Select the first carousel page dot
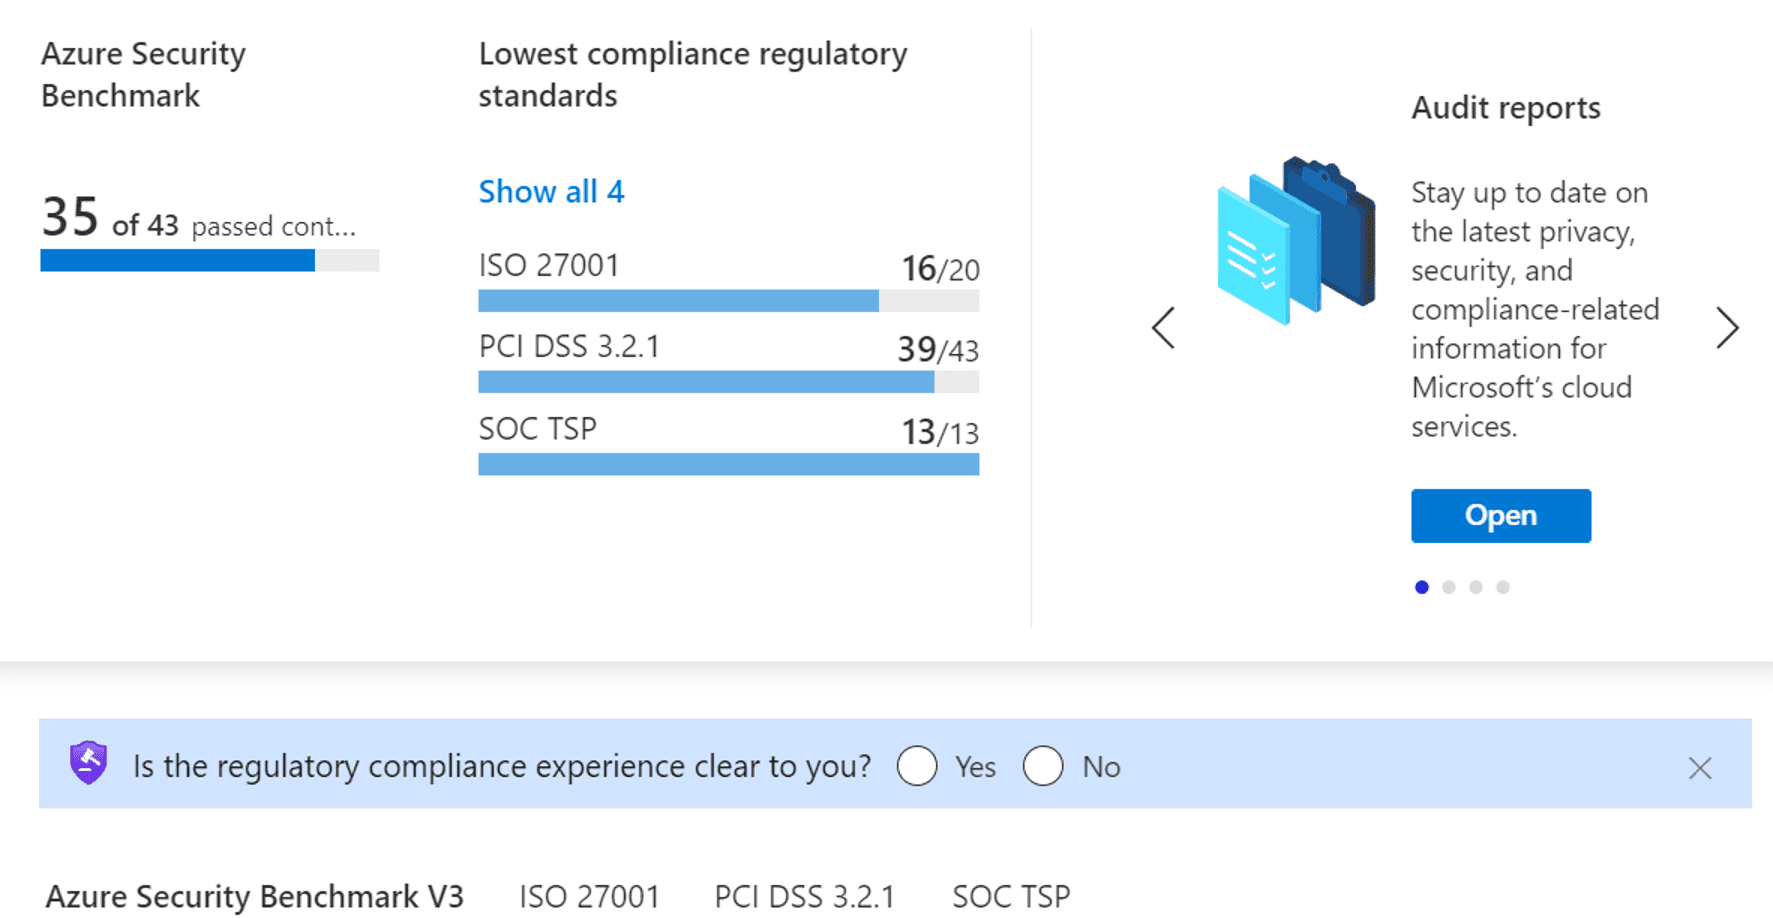Image resolution: width=1773 pixels, height=918 pixels. [x=1422, y=587]
